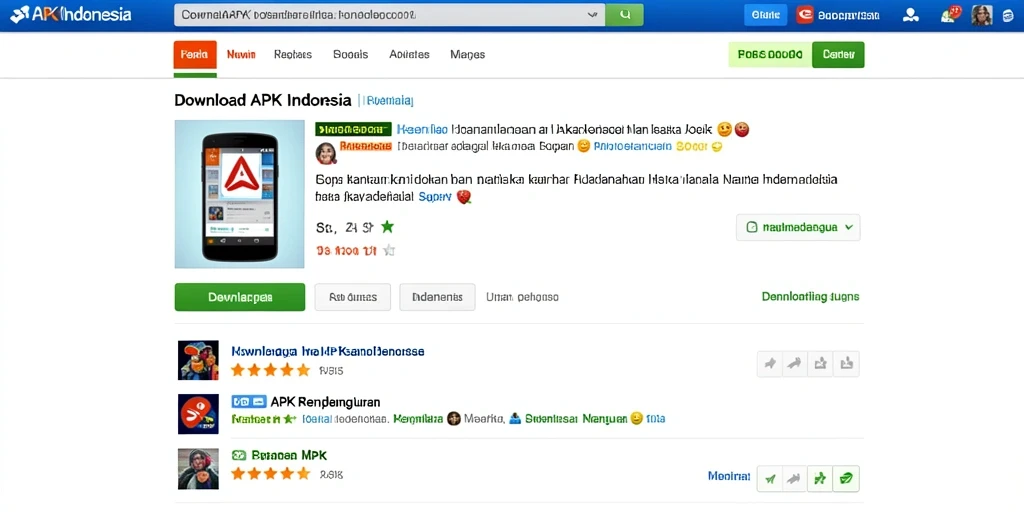The width and height of the screenshot is (1024, 512).
Task: Click the small round avatar in description
Action: tap(325, 153)
